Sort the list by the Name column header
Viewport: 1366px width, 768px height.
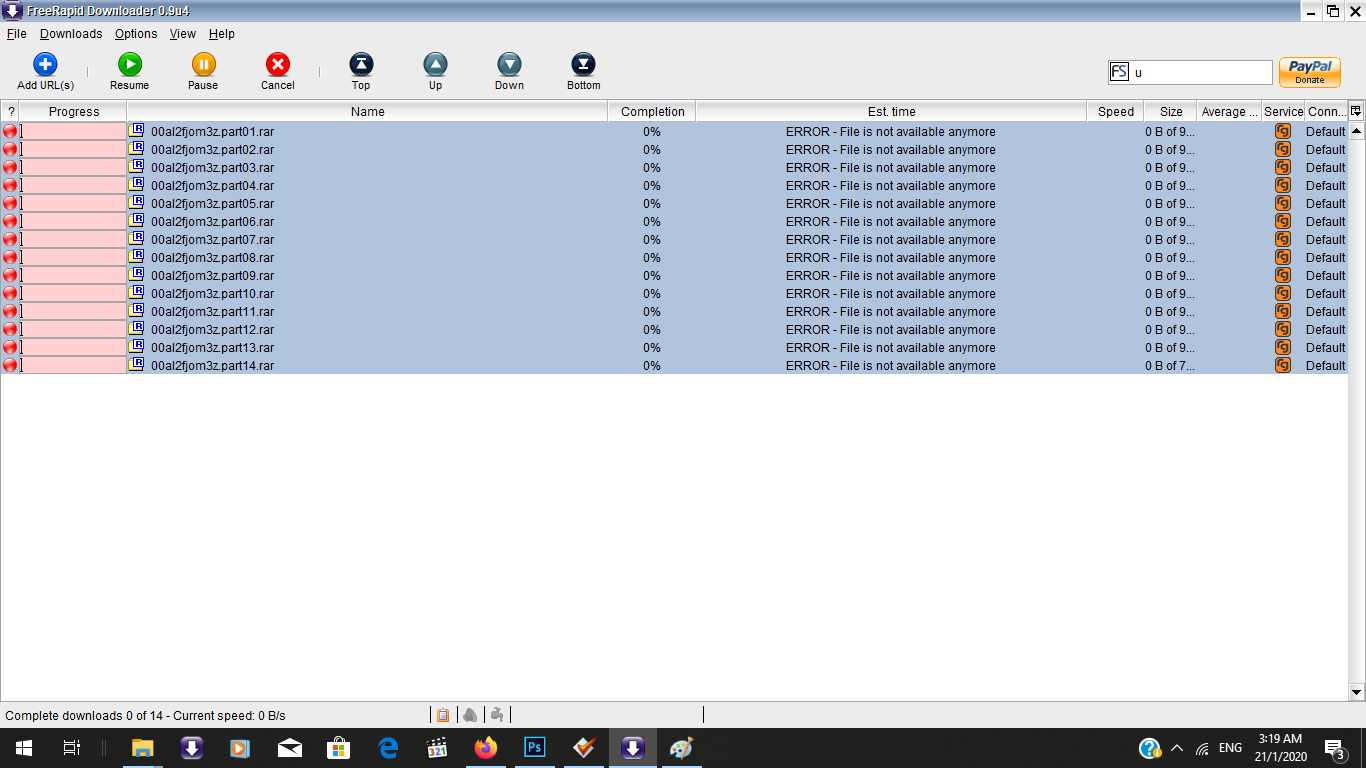[x=367, y=112]
